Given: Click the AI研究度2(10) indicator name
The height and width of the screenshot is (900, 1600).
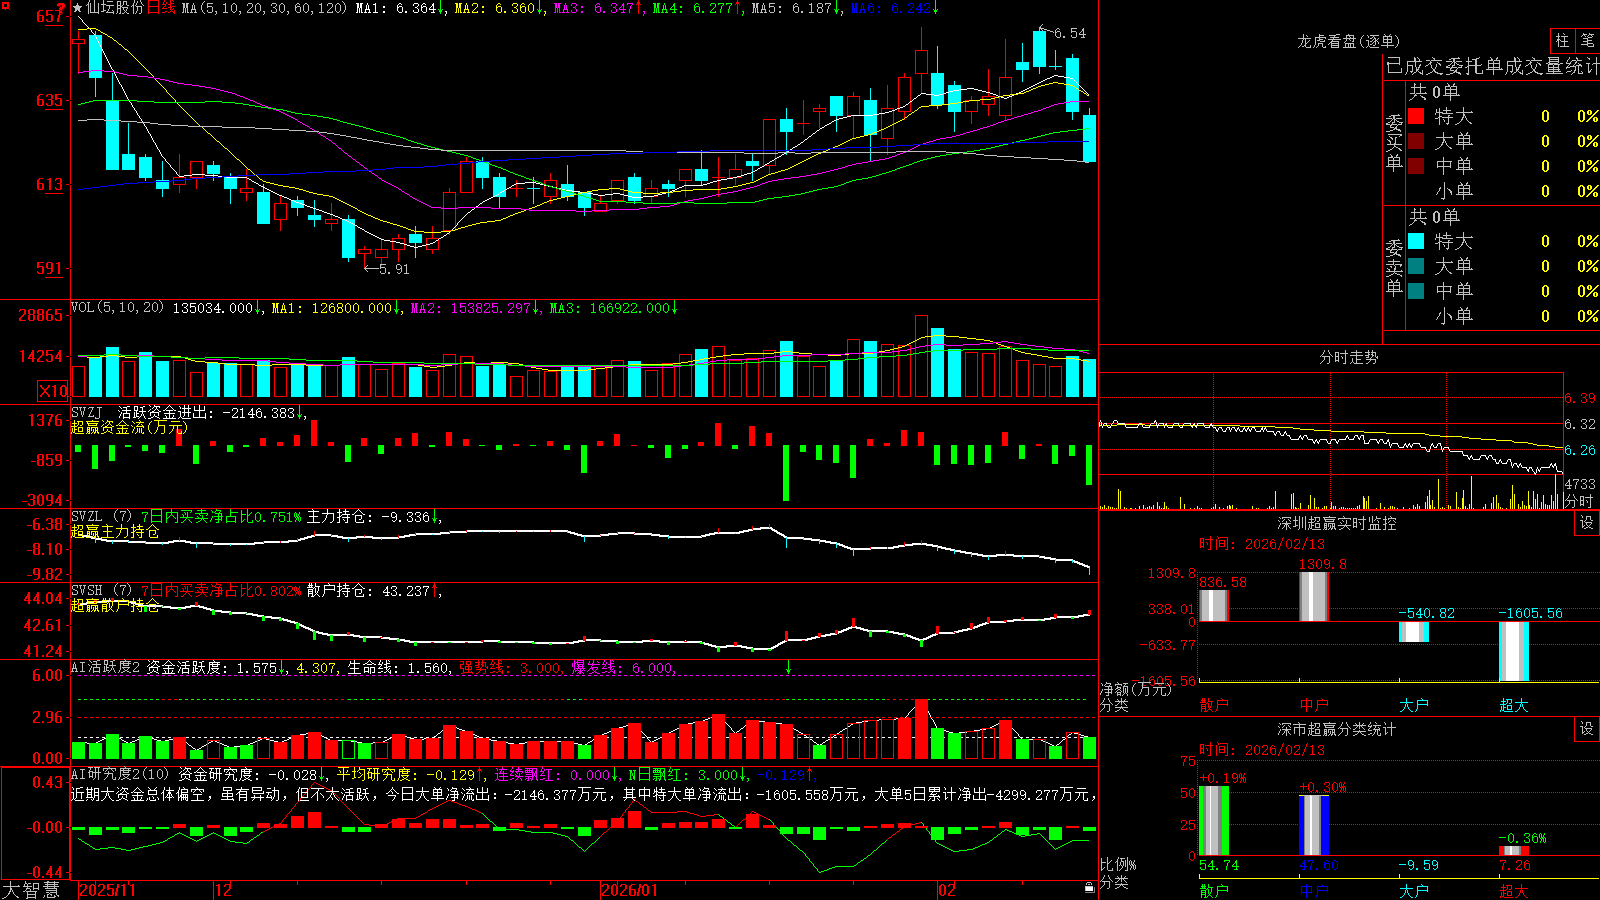Looking at the screenshot, I should point(120,774).
